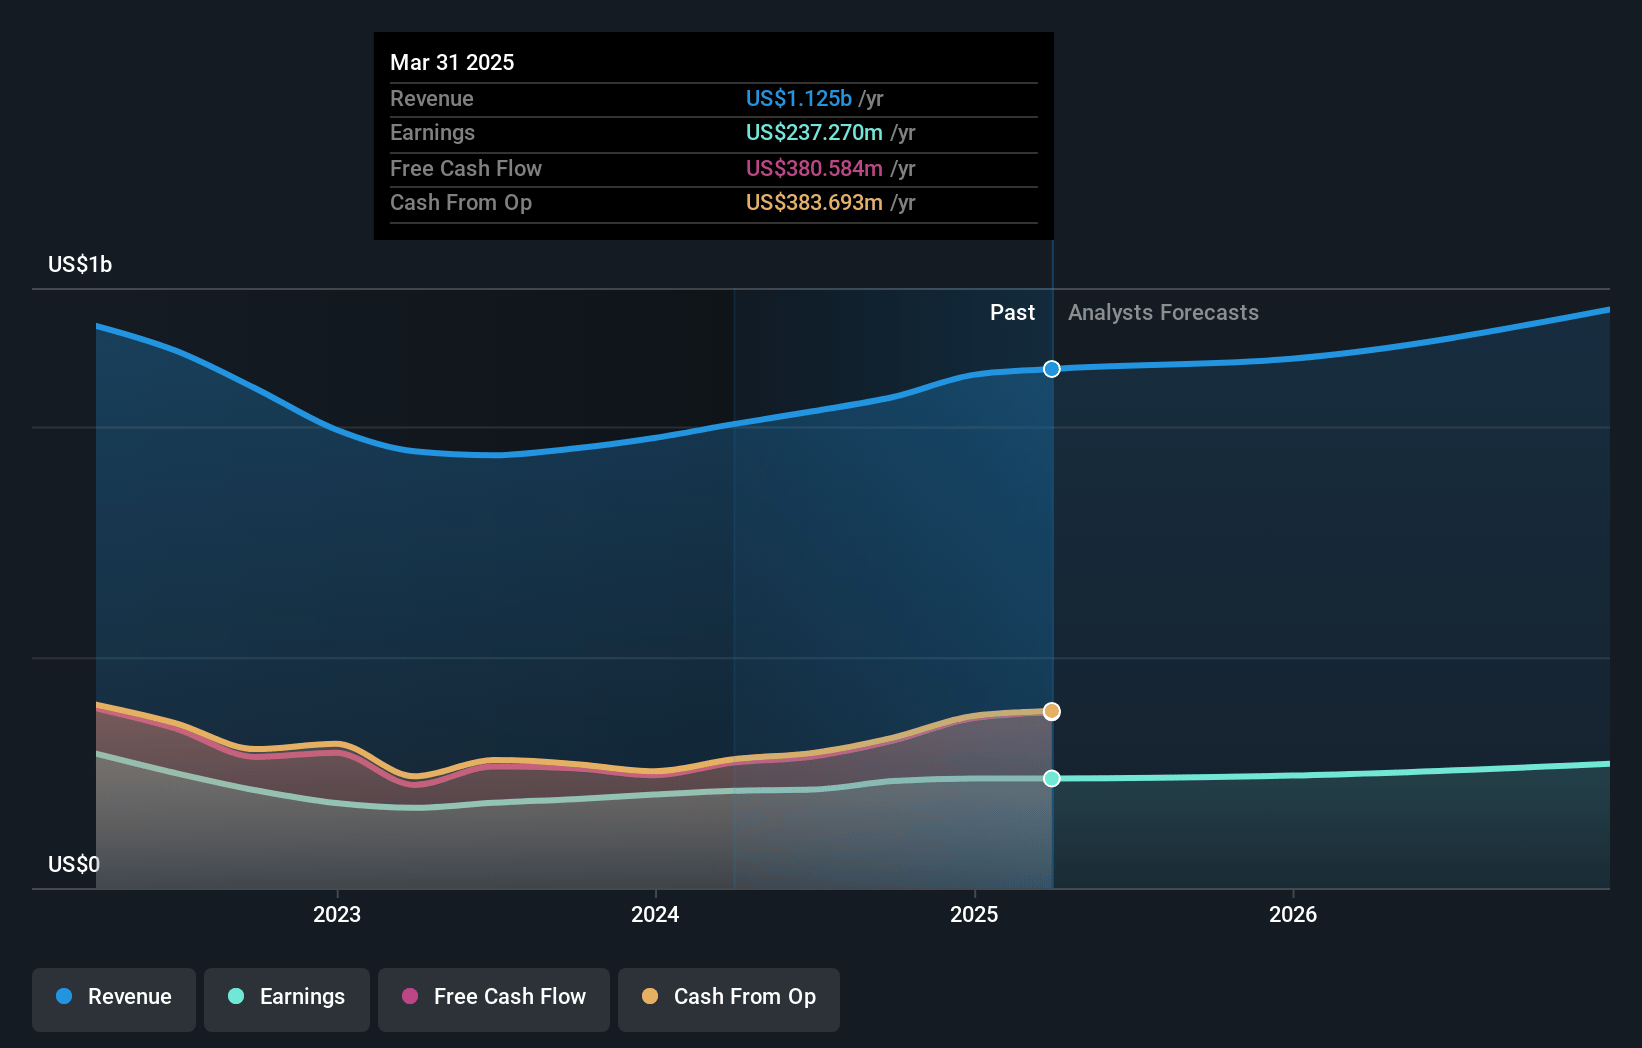Click the Revenue data point on Mar 2025

(1052, 369)
